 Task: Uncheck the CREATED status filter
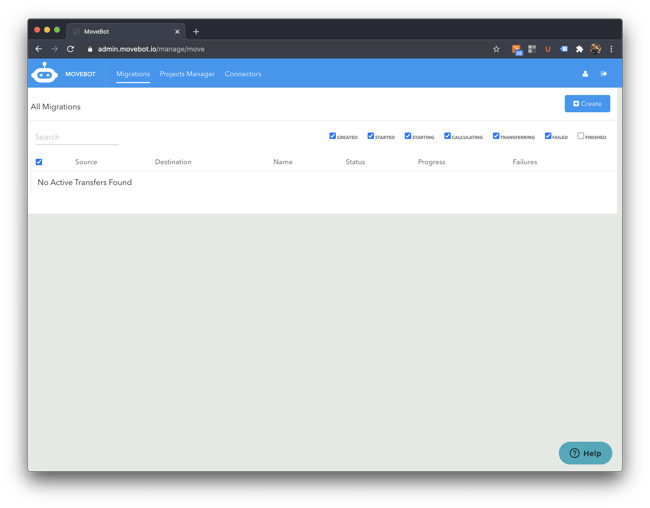(x=333, y=136)
